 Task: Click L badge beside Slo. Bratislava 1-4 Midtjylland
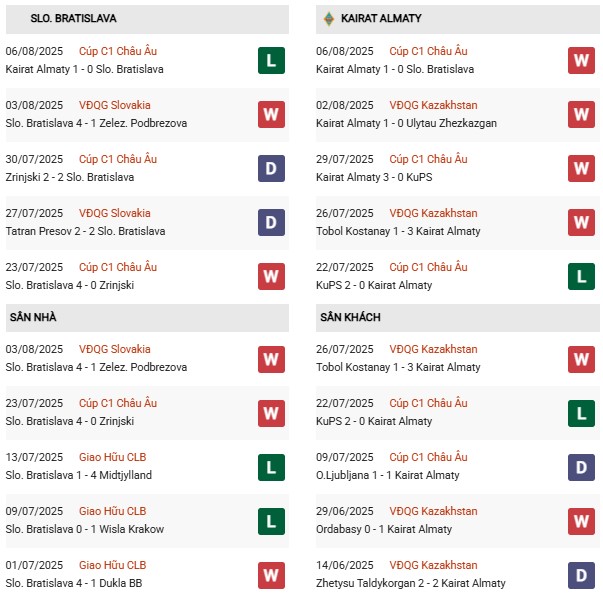(x=270, y=466)
